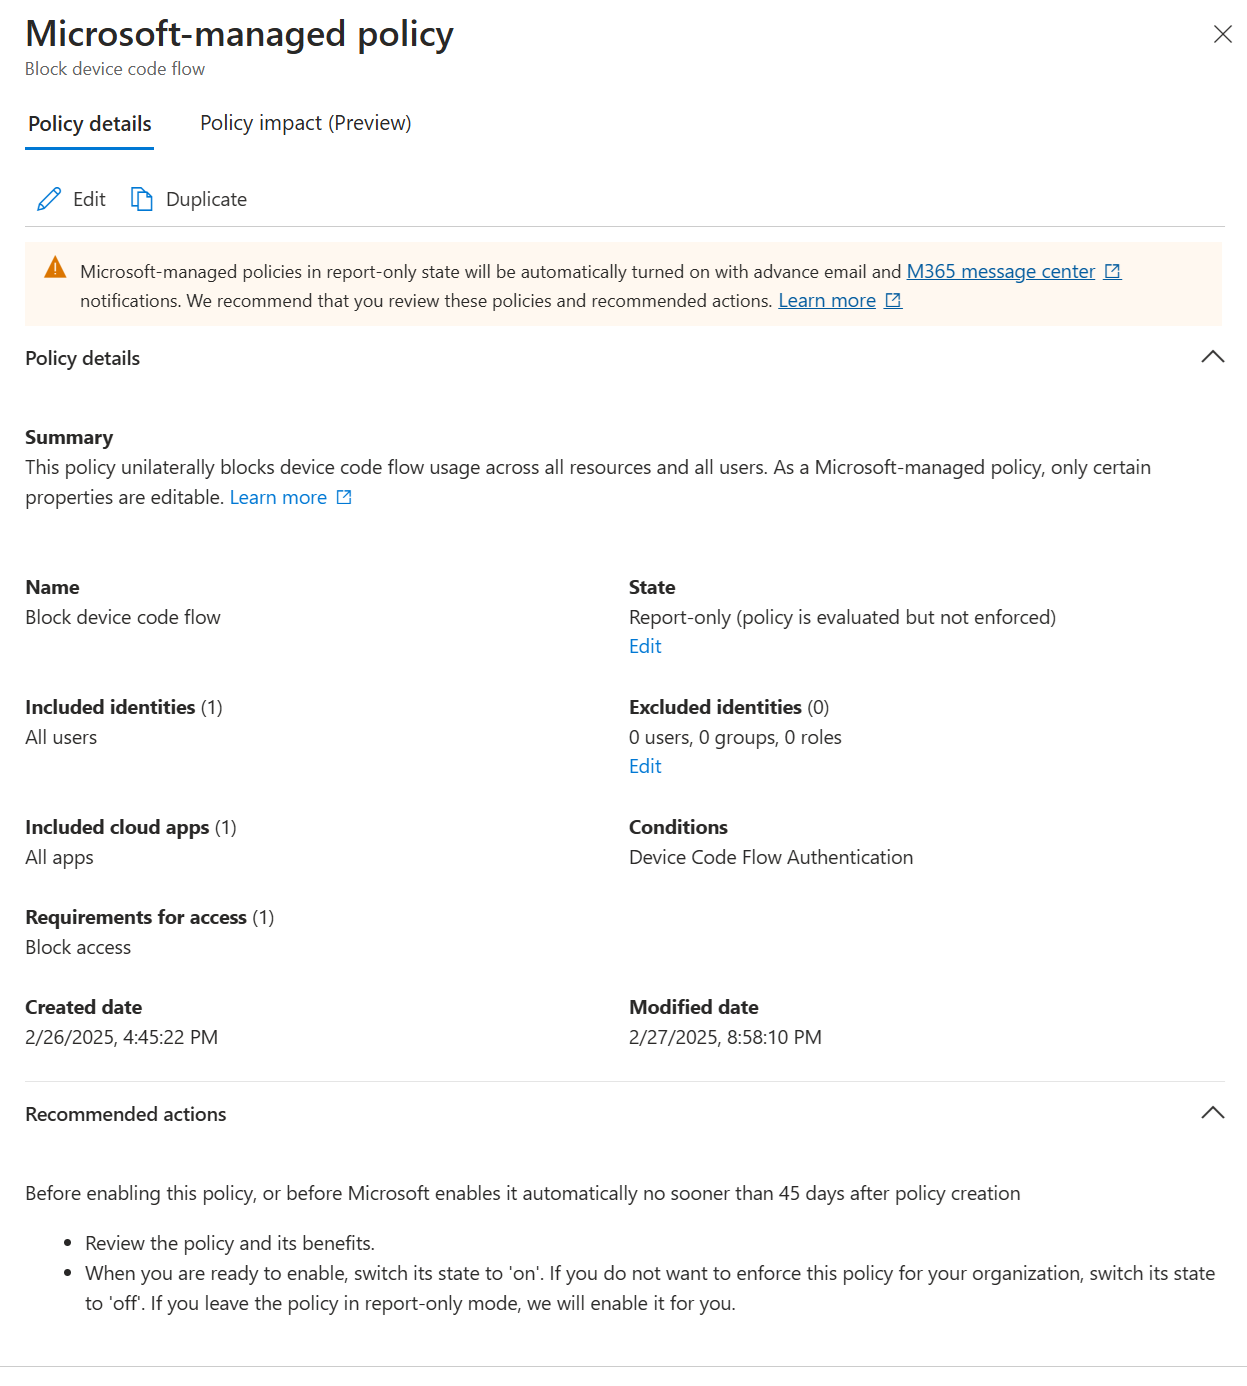Viewport: 1247px width, 1386px height.
Task: Open Learn more in the Summary text
Action: click(x=278, y=496)
